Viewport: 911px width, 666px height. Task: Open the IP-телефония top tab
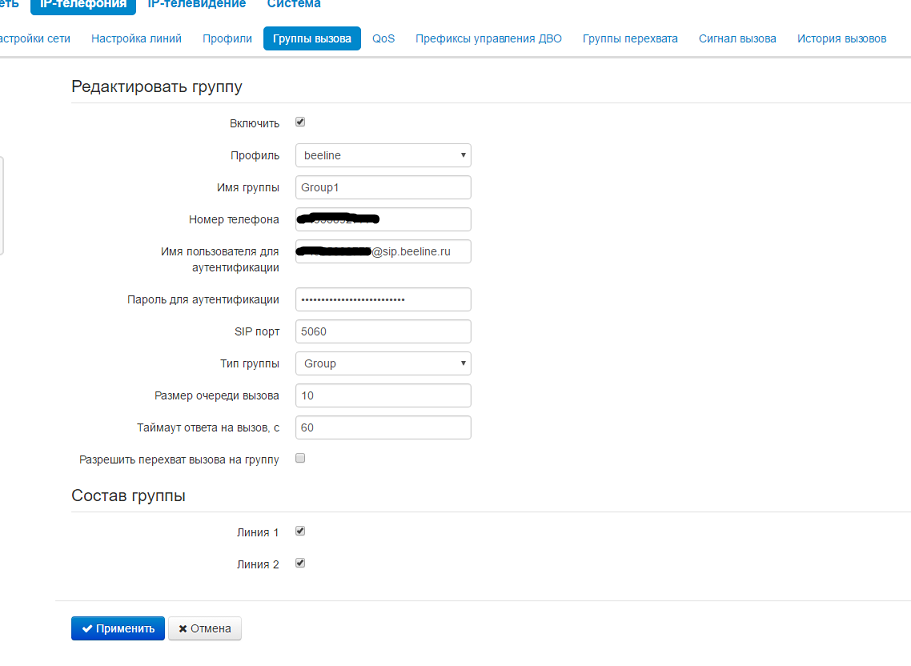(83, 5)
